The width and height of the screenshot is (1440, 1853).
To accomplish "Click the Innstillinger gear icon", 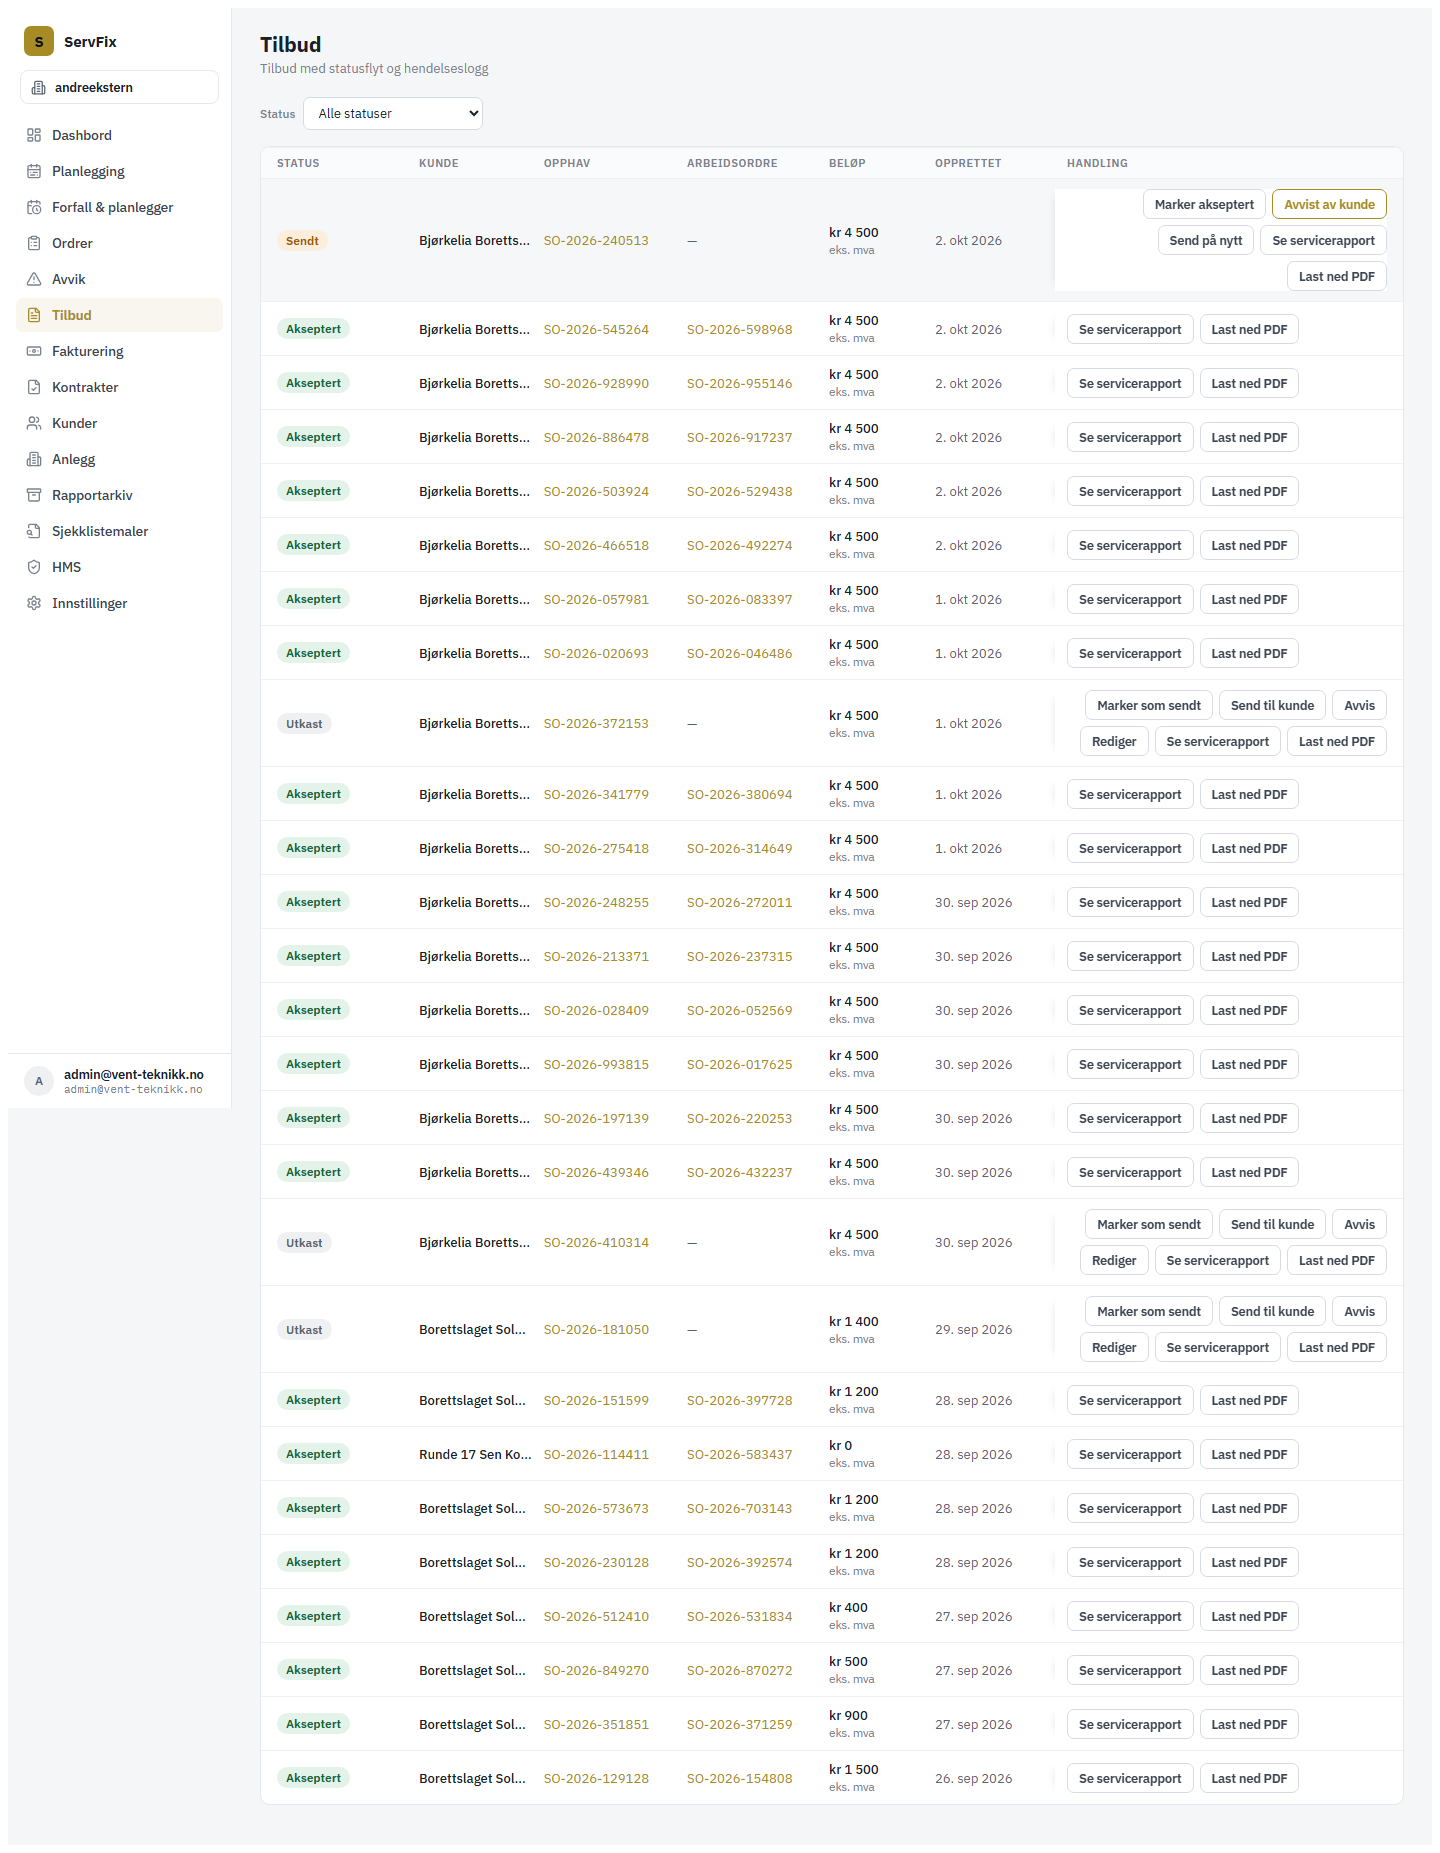I will (x=34, y=603).
